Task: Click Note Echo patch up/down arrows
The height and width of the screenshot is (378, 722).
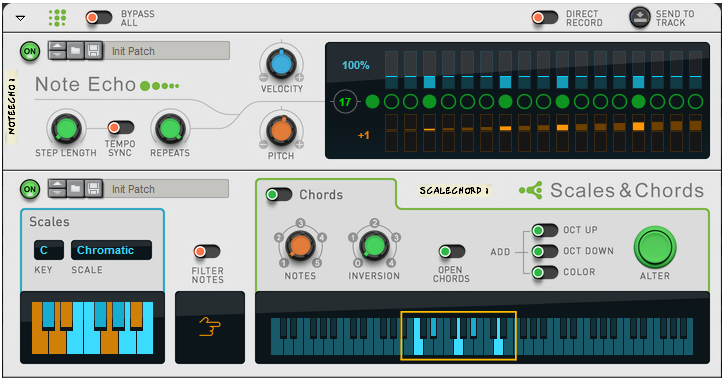Action: [58, 51]
